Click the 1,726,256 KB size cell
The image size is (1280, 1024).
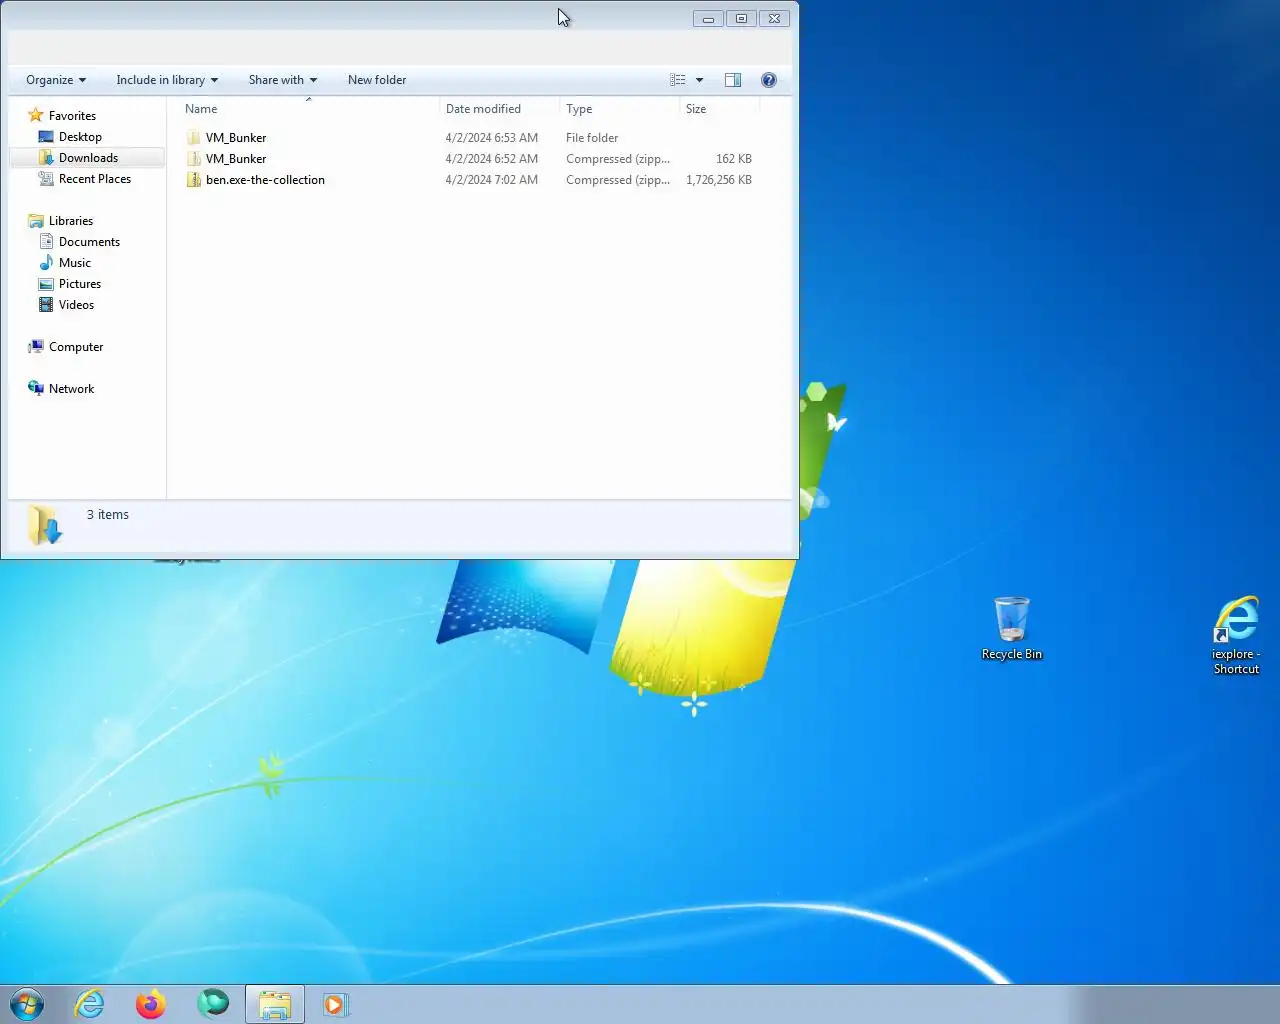click(x=719, y=180)
